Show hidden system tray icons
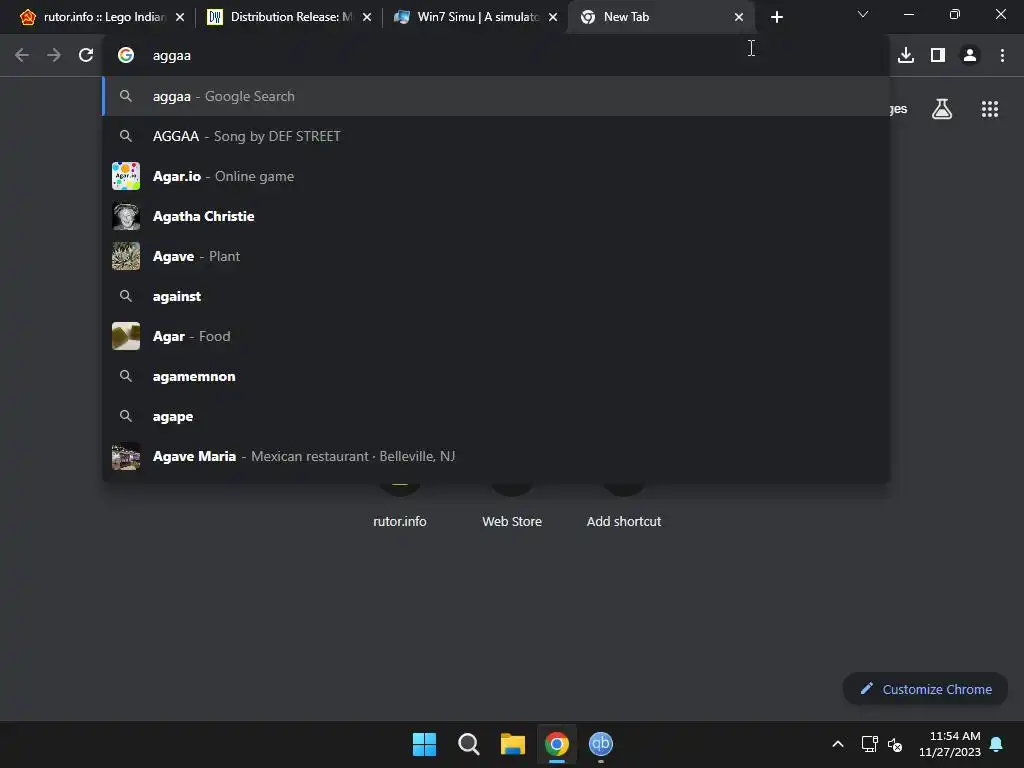The width and height of the screenshot is (1024, 768). click(x=838, y=744)
